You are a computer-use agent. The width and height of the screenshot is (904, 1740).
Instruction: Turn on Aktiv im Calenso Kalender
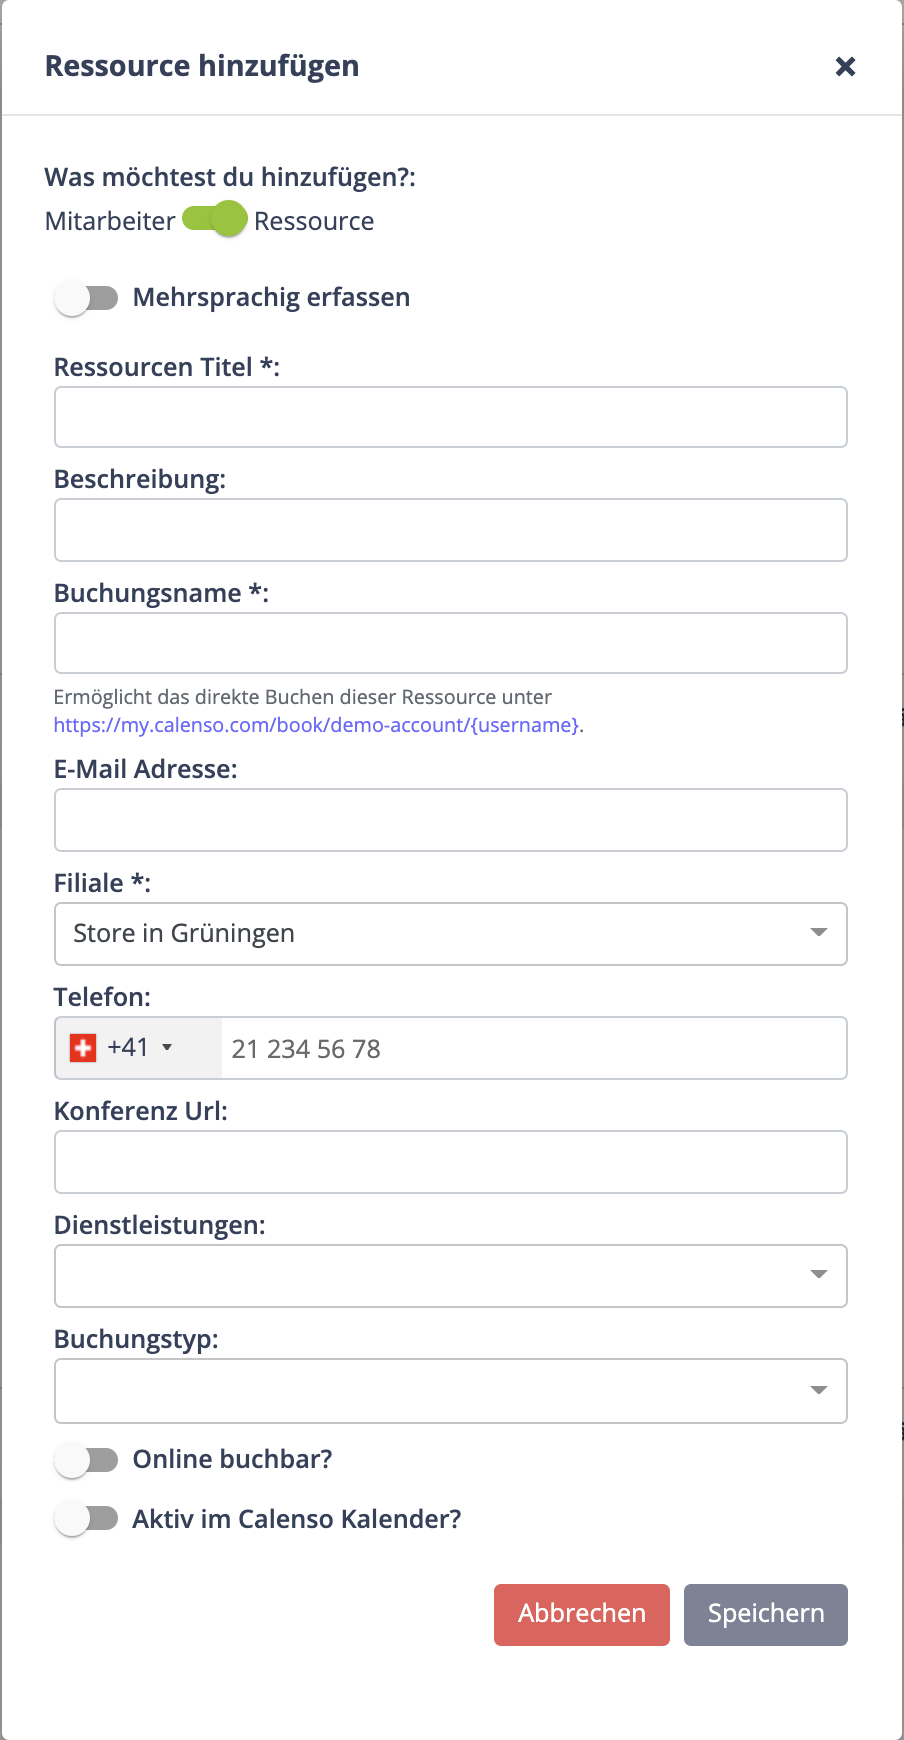(x=86, y=1519)
